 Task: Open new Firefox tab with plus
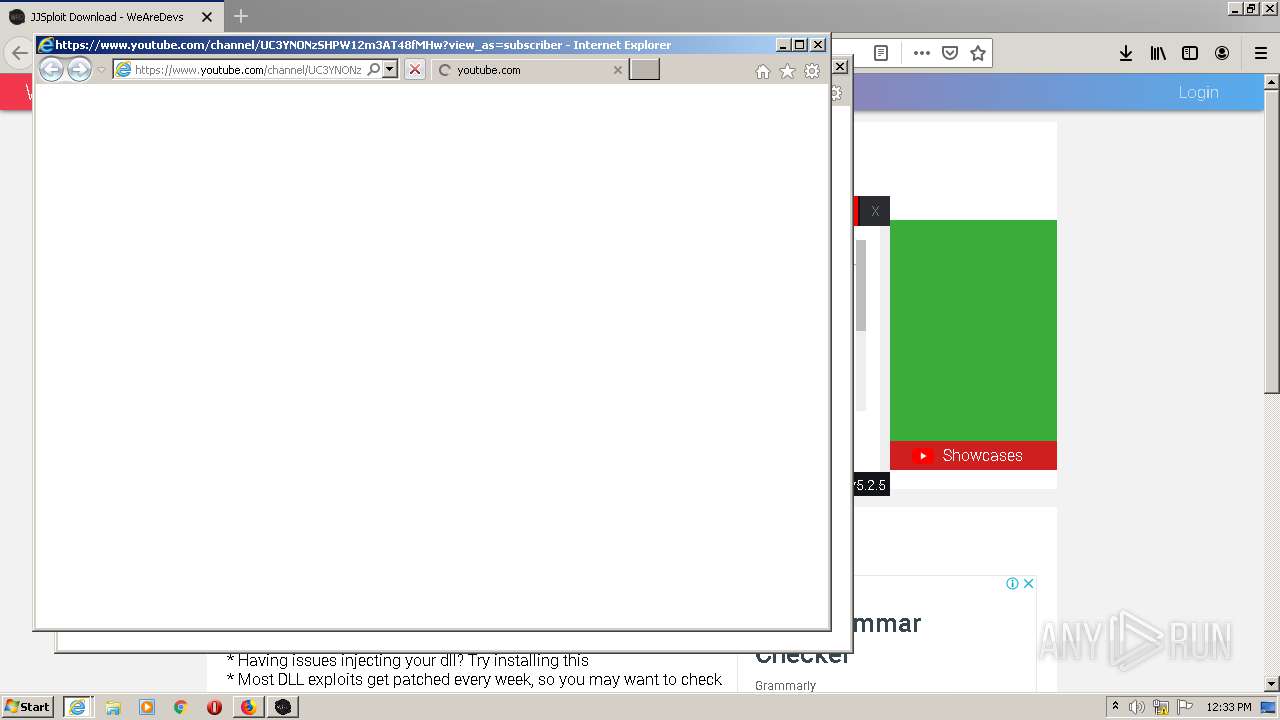pos(241,16)
